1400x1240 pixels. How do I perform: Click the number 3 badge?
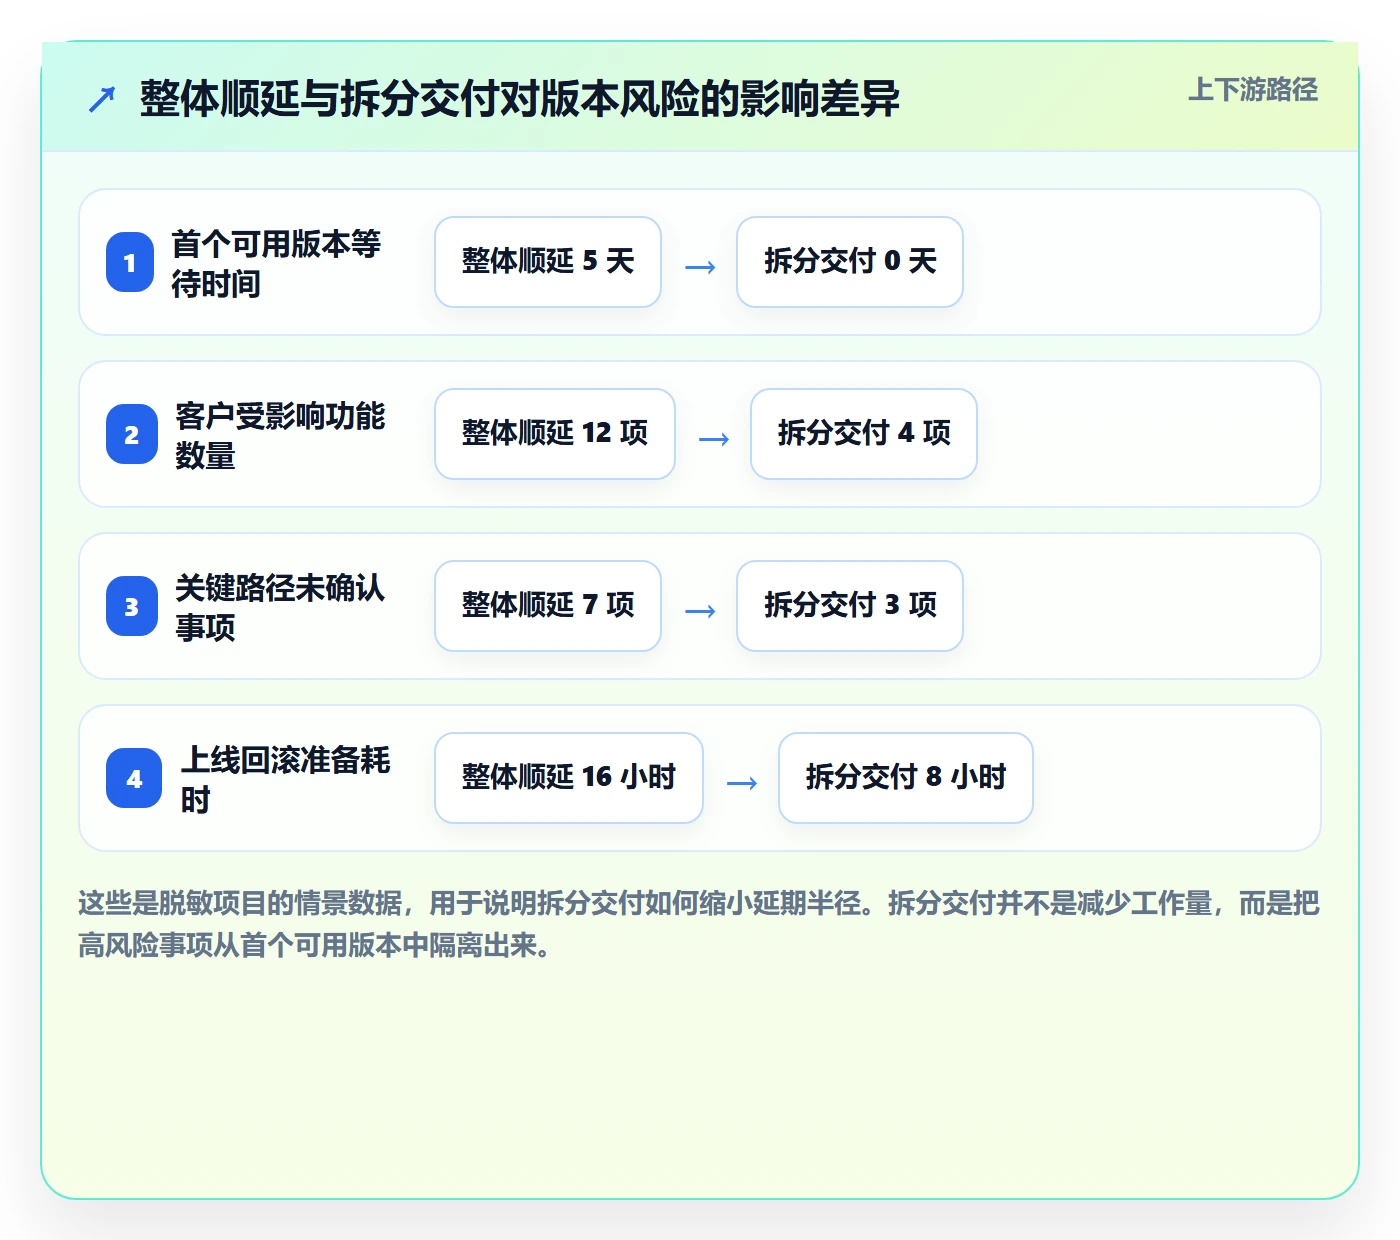pyautogui.click(x=132, y=606)
